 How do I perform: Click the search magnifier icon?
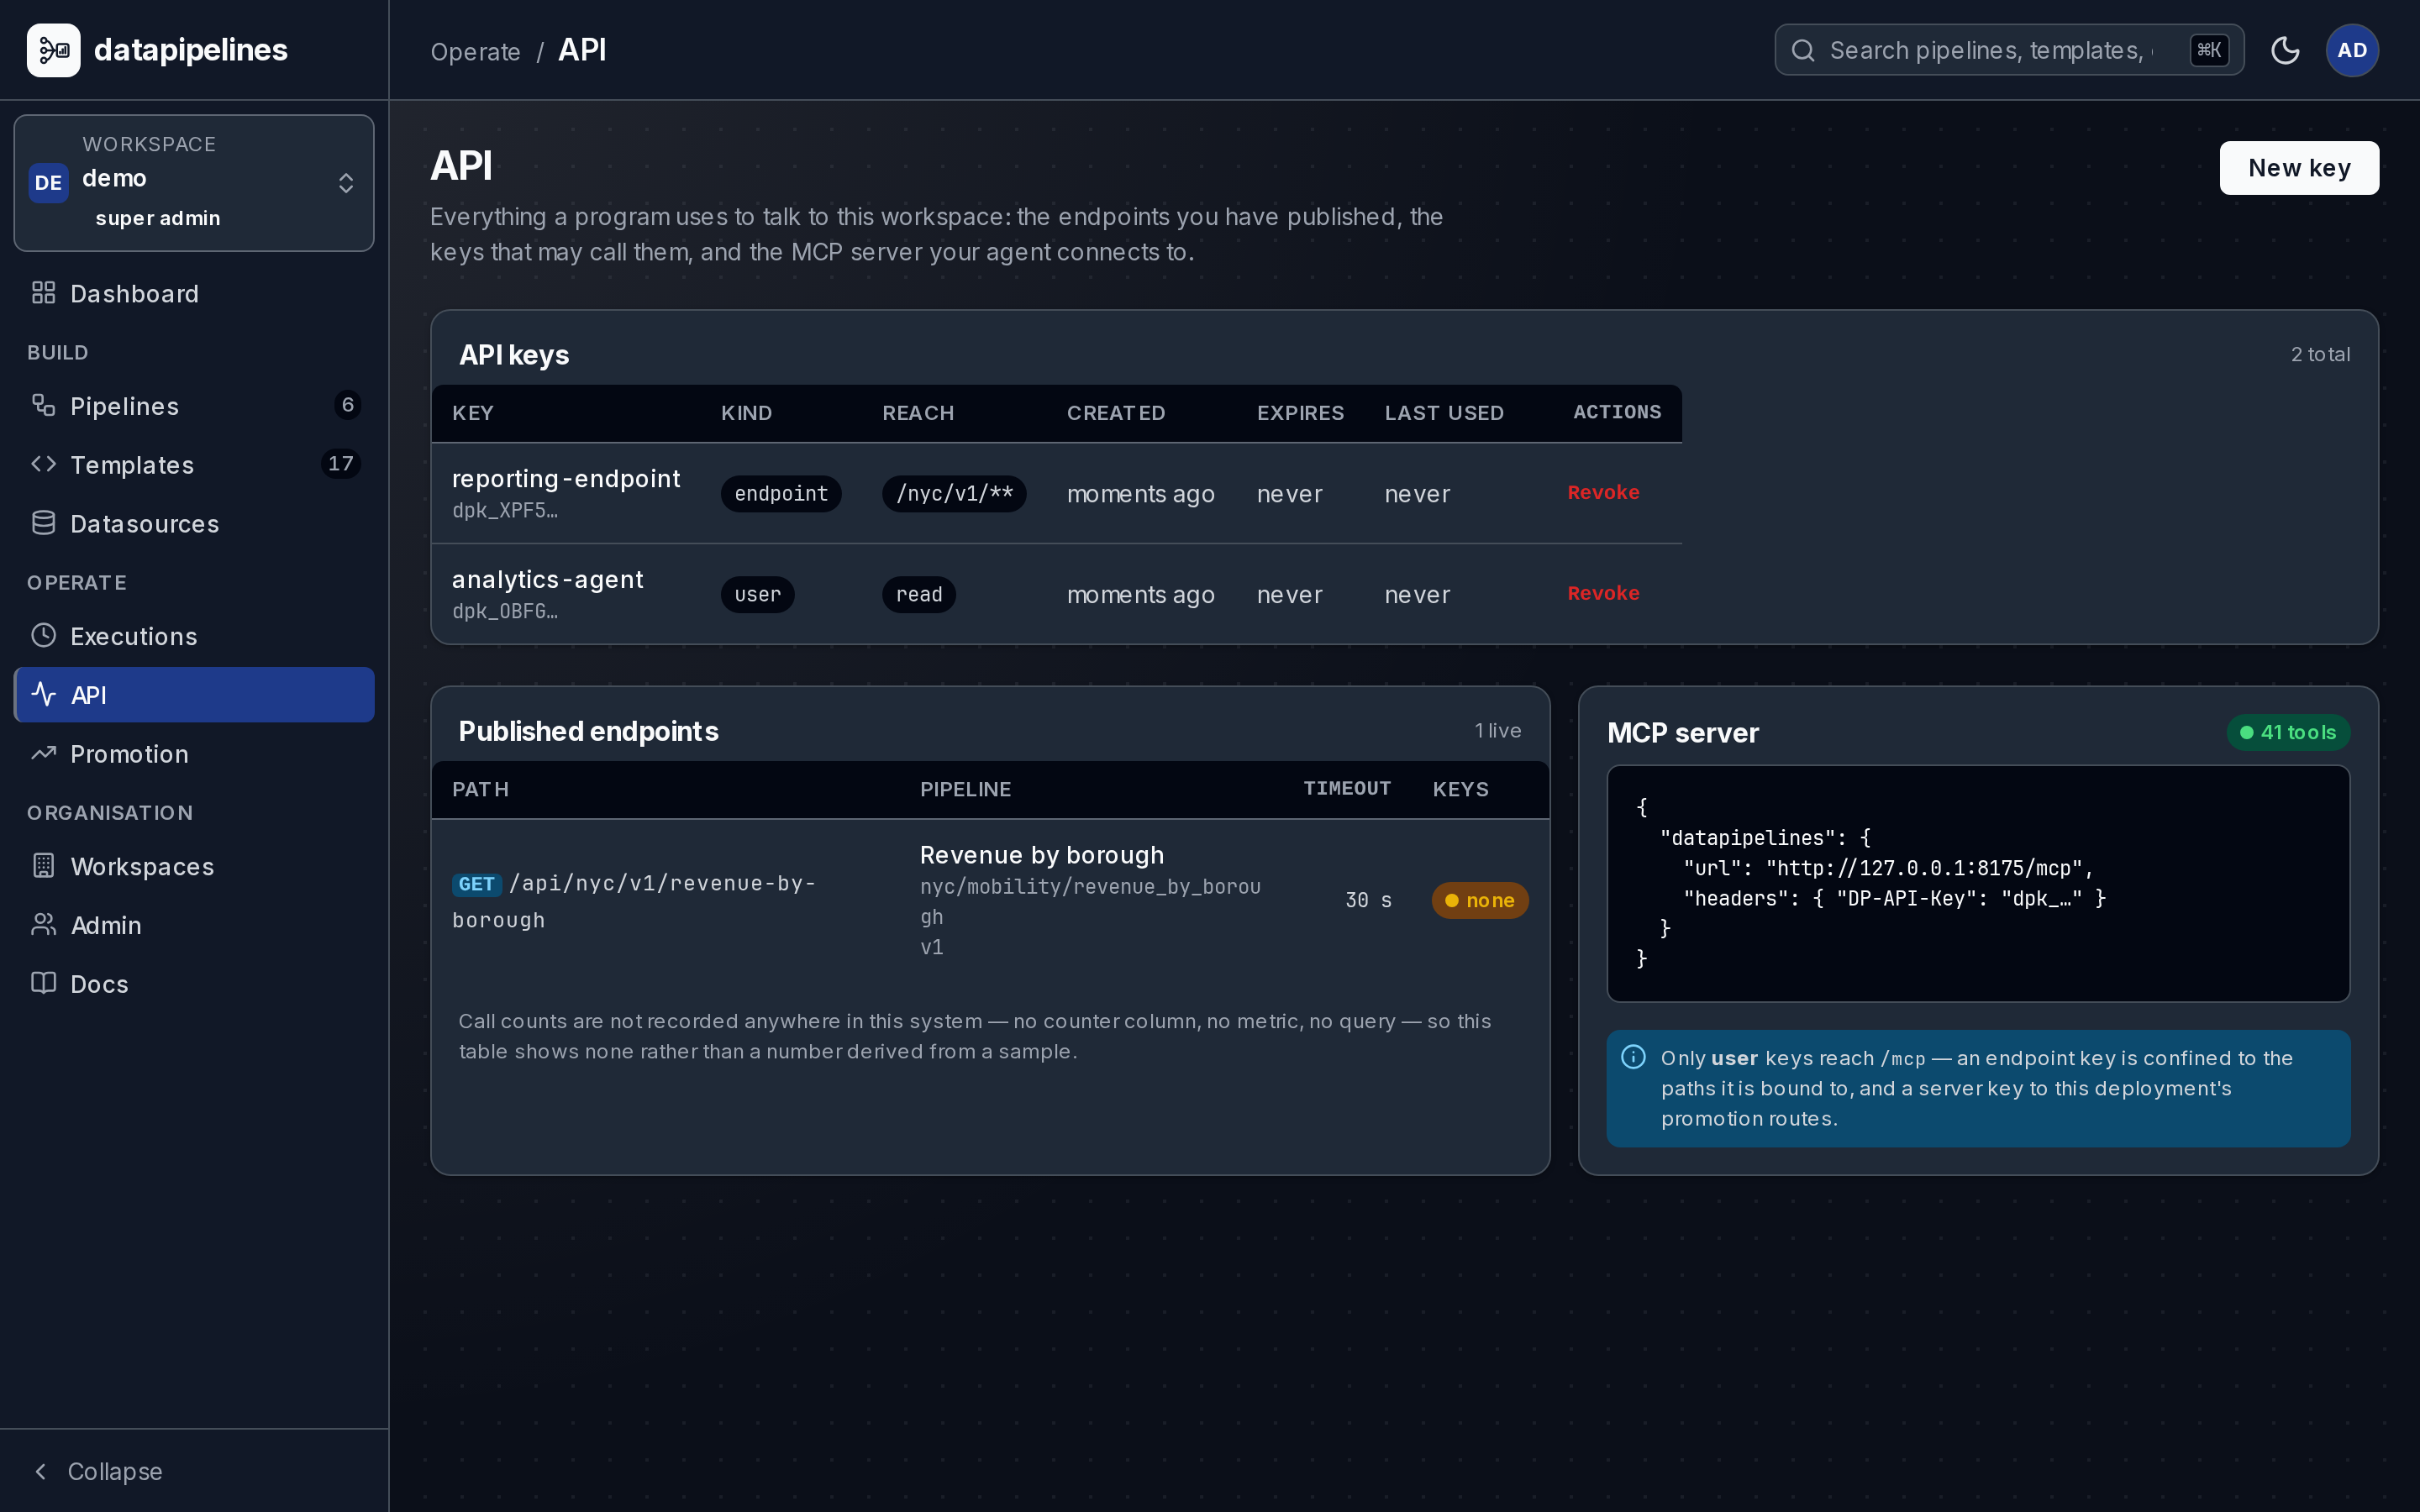(x=1803, y=50)
